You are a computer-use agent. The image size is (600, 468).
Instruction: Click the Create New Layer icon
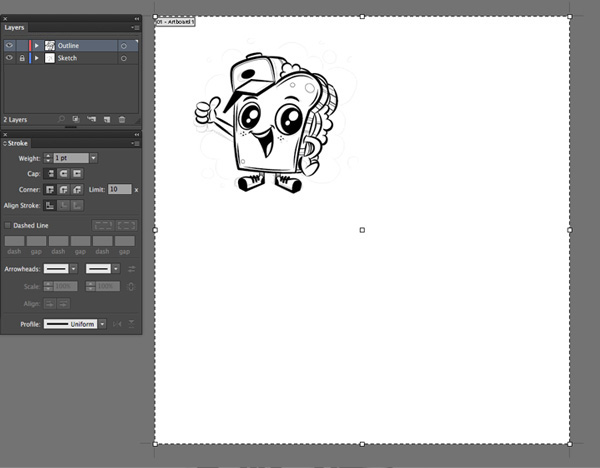[107, 119]
